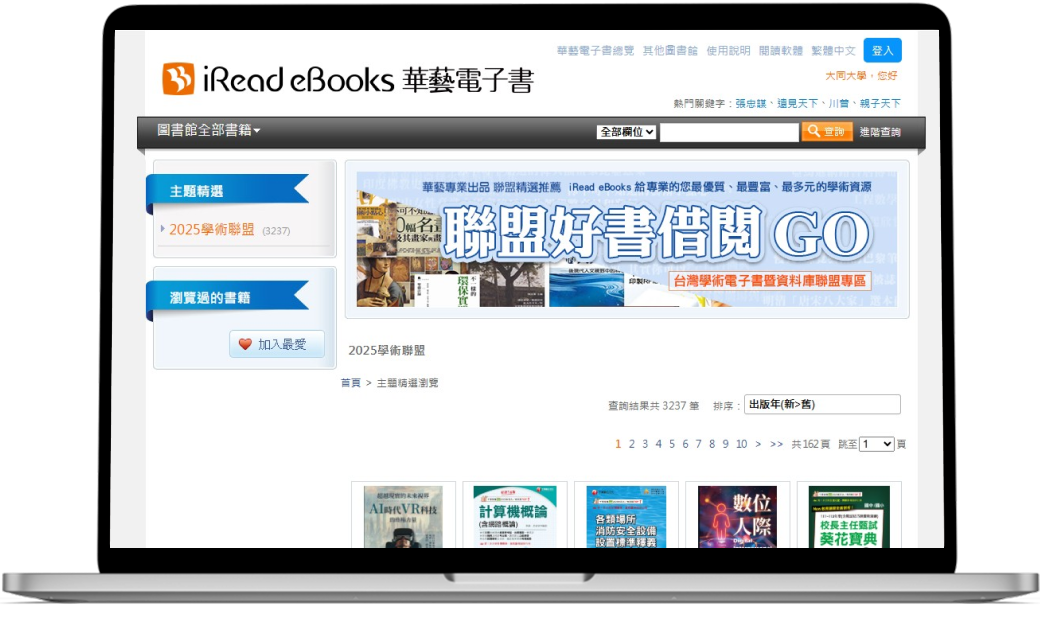This screenshot has height=618, width=1040.
Task: Click the orange search 查詢 button
Action: [826, 131]
